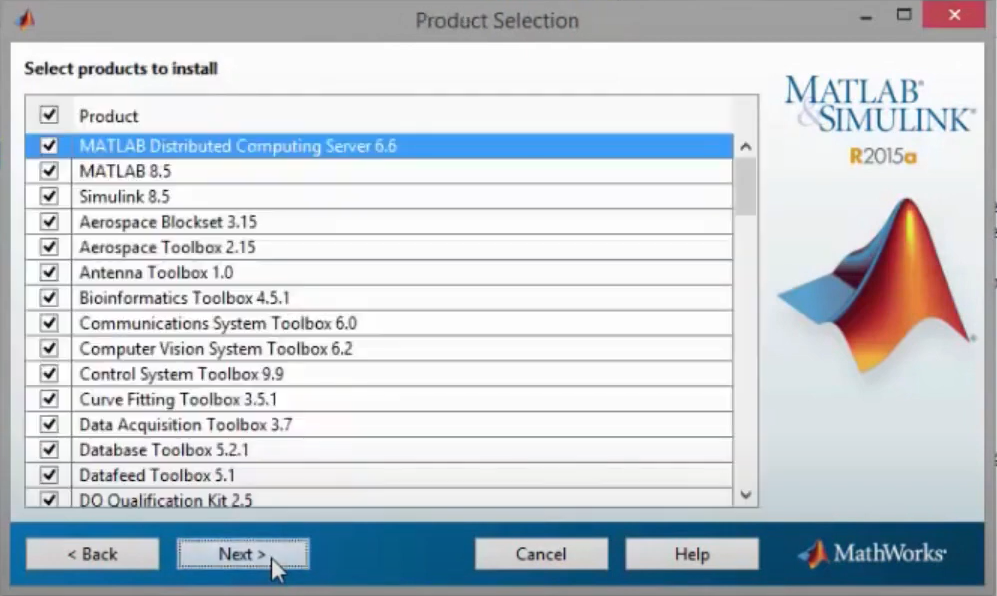Select Curve Fitting Toolbox 3.5.1 row
This screenshot has height=596, width=997.
[x=400, y=399]
